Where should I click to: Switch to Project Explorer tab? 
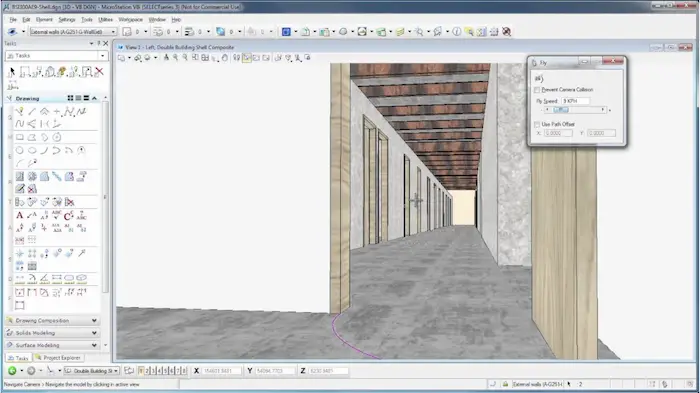[x=58, y=358]
